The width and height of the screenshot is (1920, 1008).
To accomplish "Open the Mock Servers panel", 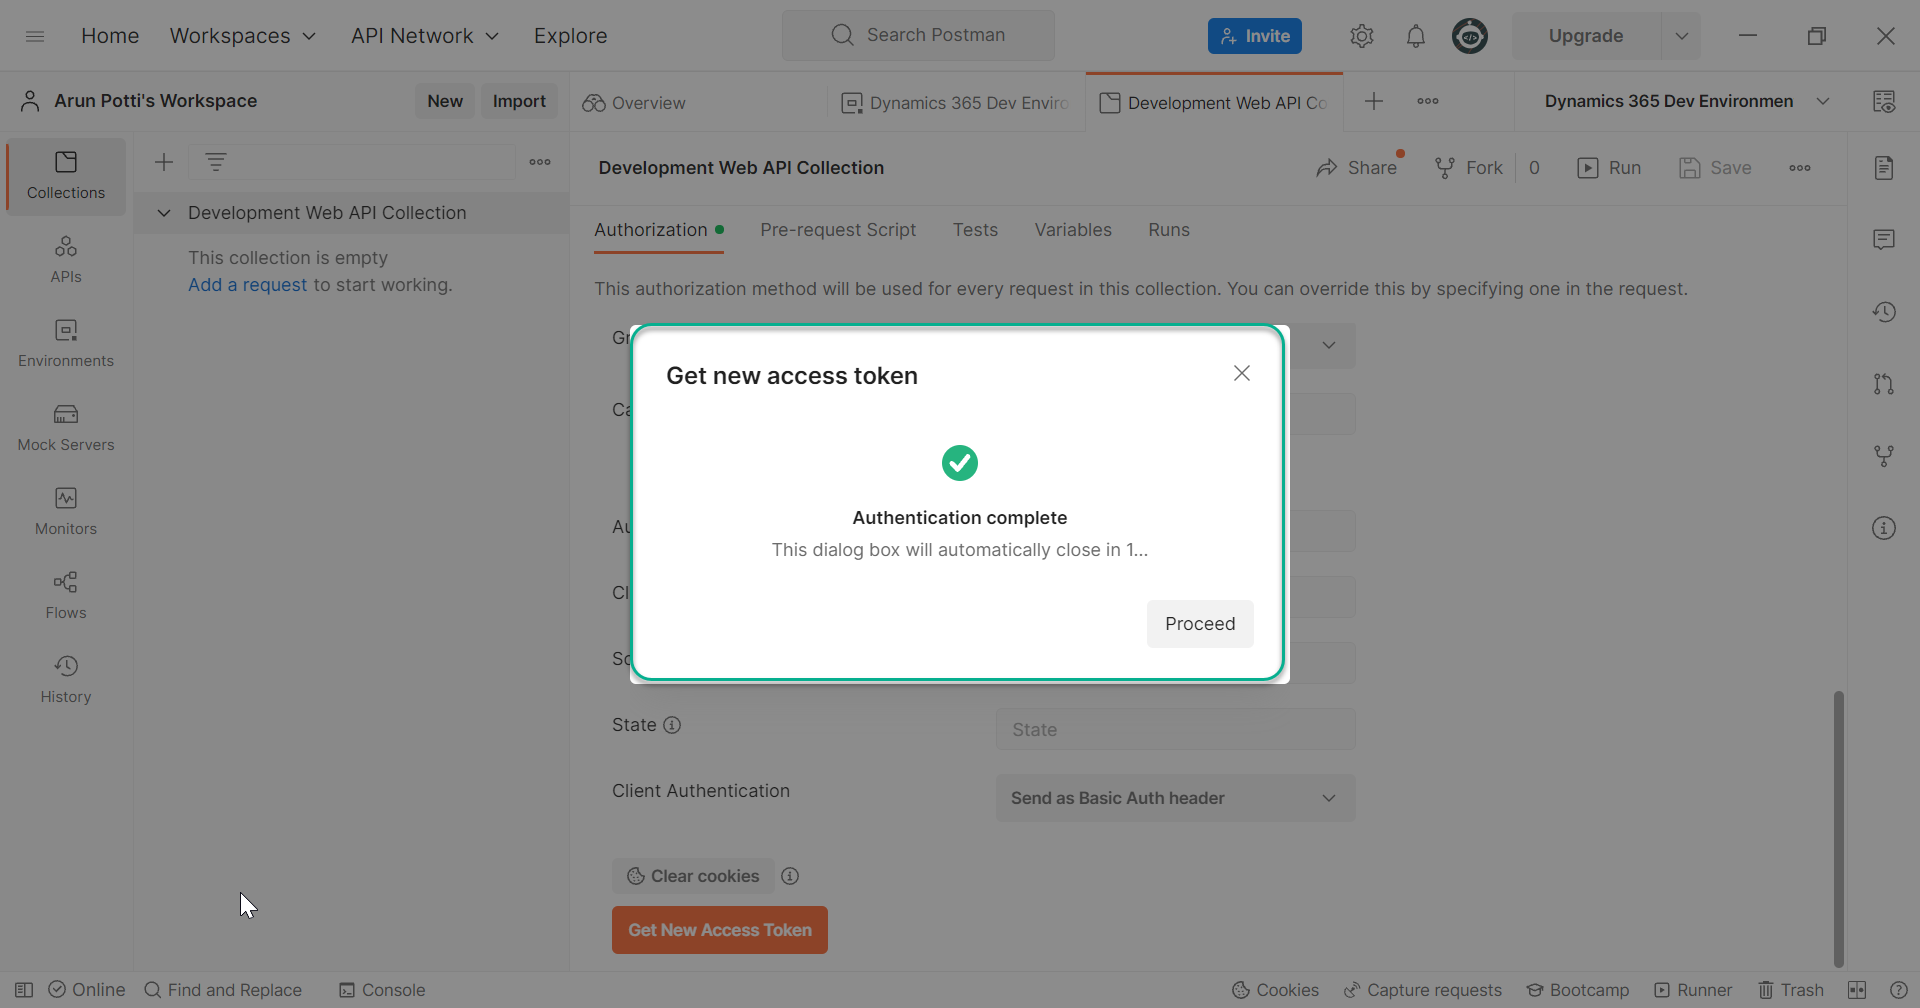I will (64, 426).
